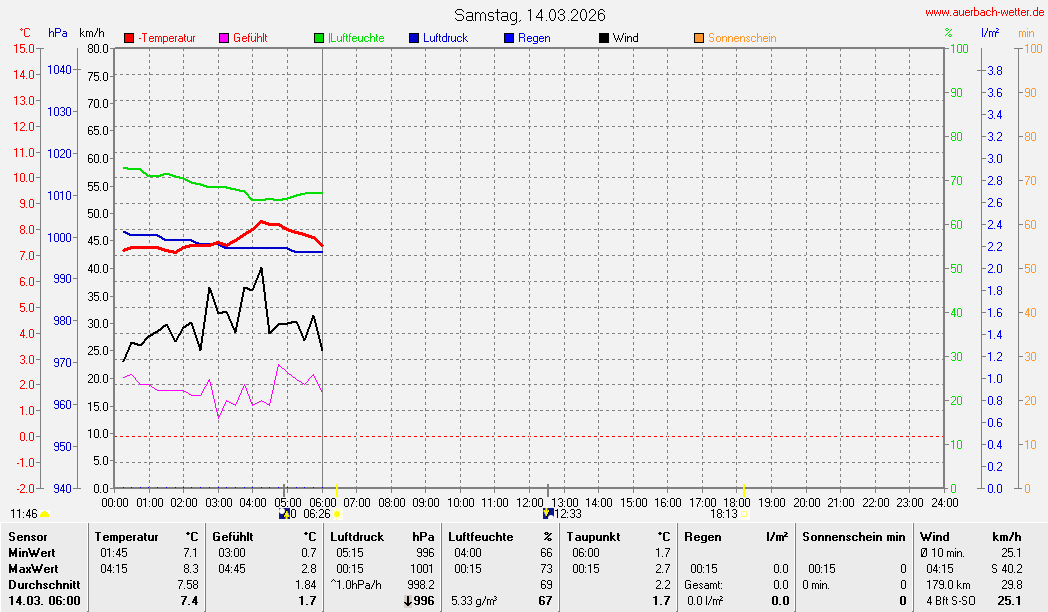
Task: Click the orange Sonnenschein legend square
Action: (699, 38)
